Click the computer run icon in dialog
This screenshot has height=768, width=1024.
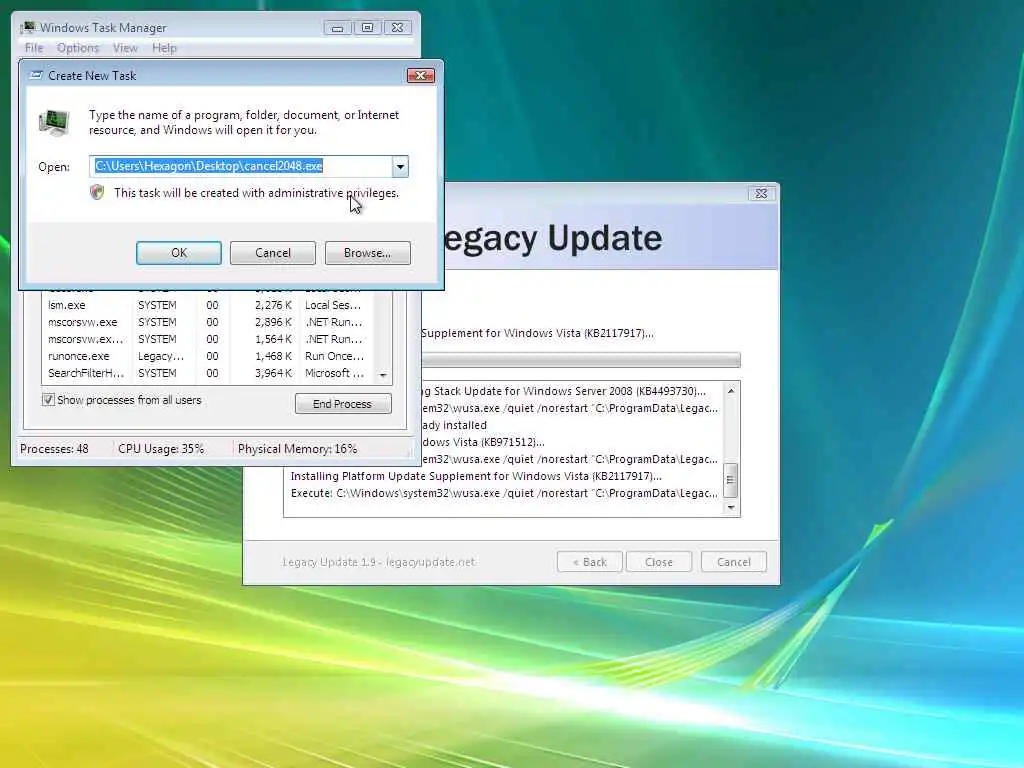click(x=54, y=122)
